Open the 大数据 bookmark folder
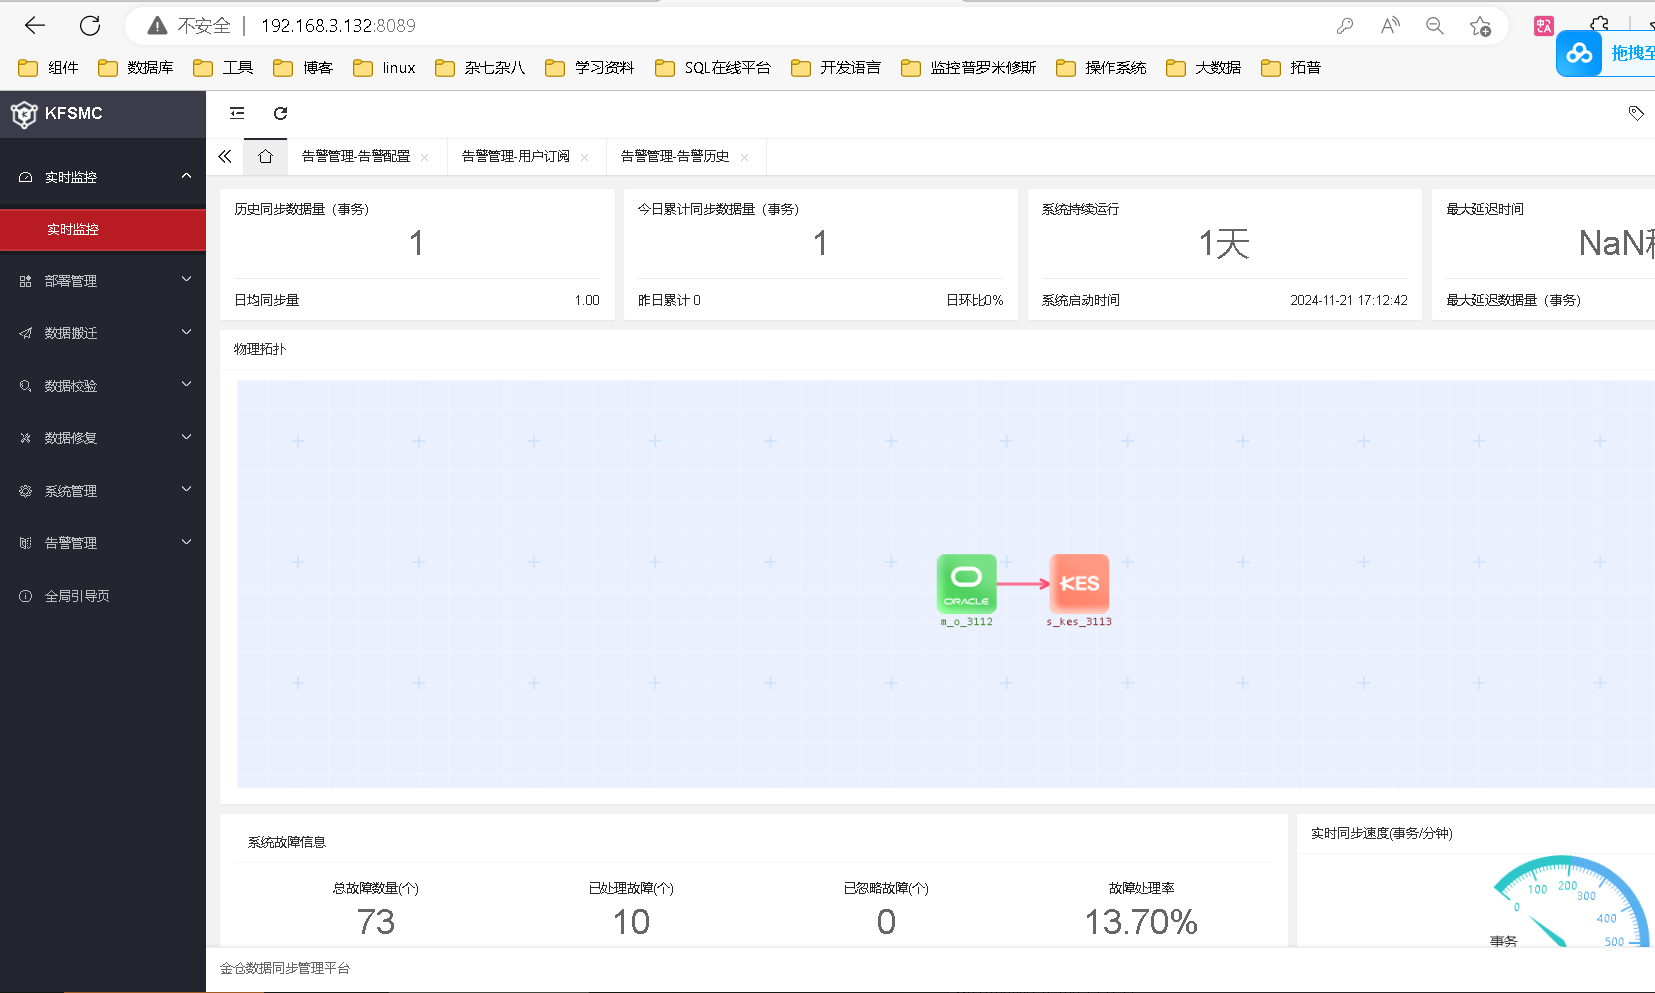Screen dimensions: 1655x993 point(1203,68)
